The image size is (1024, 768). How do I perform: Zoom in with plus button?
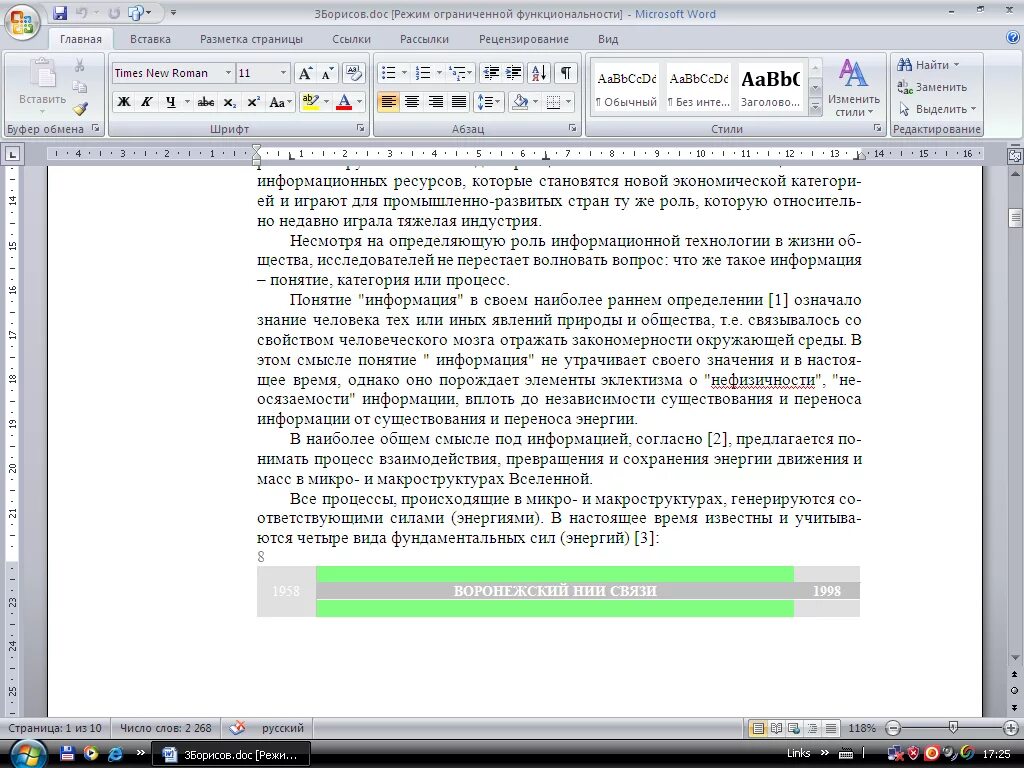click(1011, 728)
